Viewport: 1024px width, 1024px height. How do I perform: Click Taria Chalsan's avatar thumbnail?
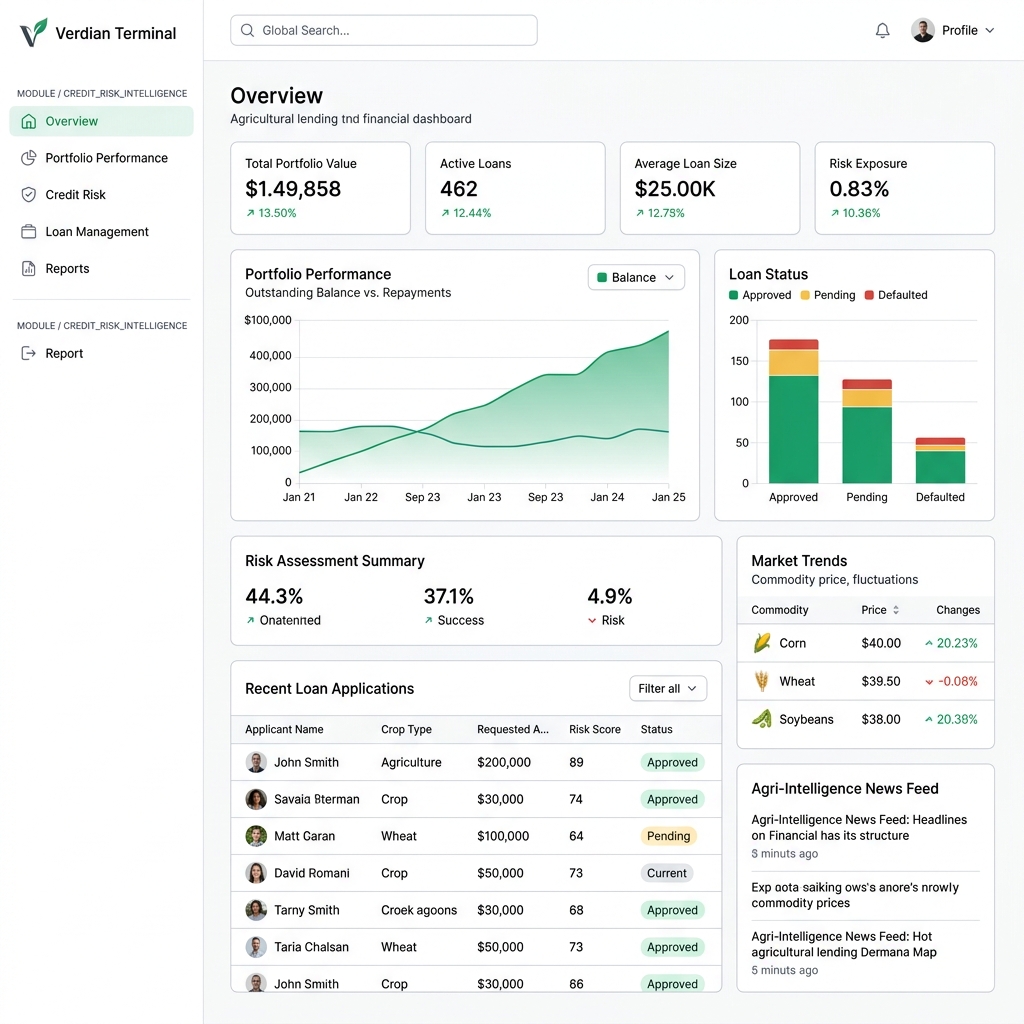point(256,947)
